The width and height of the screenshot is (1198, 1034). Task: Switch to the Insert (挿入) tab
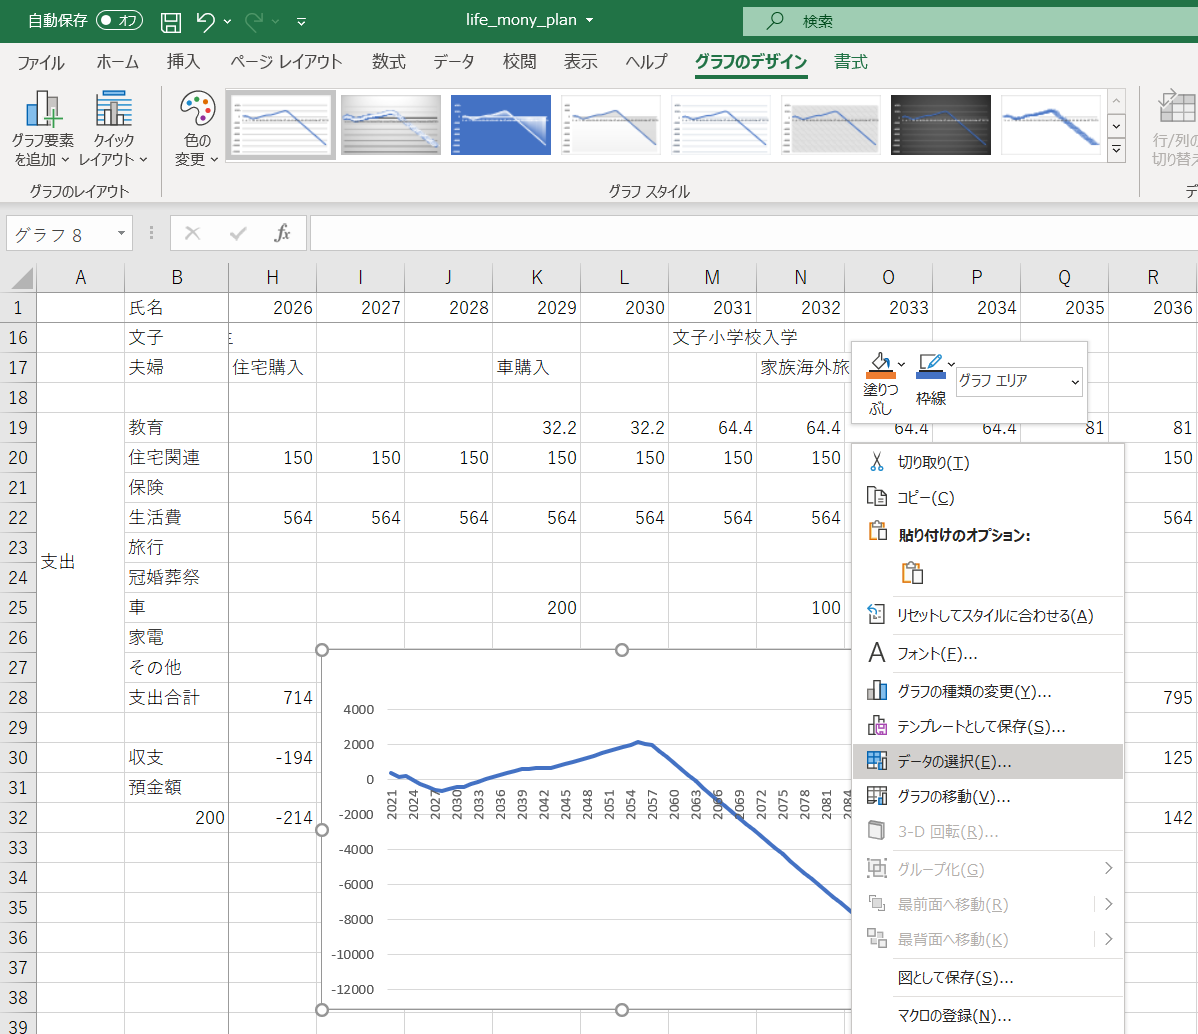(x=183, y=62)
